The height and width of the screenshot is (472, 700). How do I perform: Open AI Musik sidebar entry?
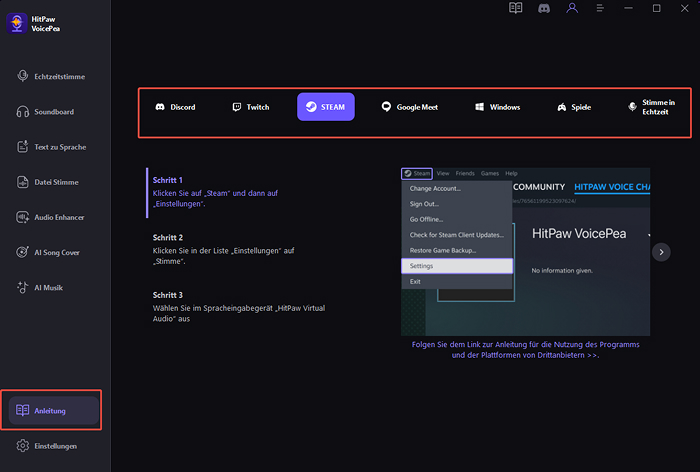point(54,288)
